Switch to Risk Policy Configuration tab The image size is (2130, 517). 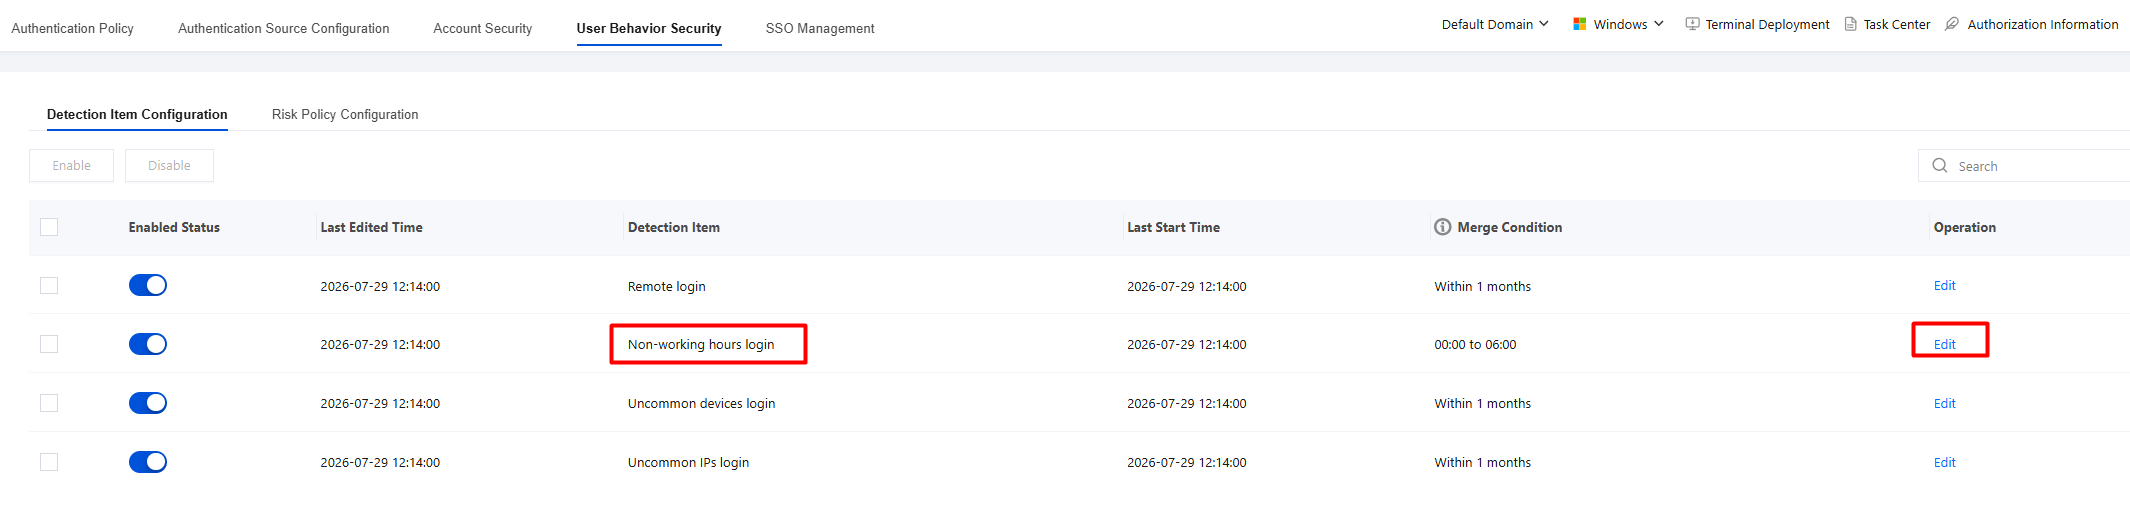pyautogui.click(x=345, y=114)
